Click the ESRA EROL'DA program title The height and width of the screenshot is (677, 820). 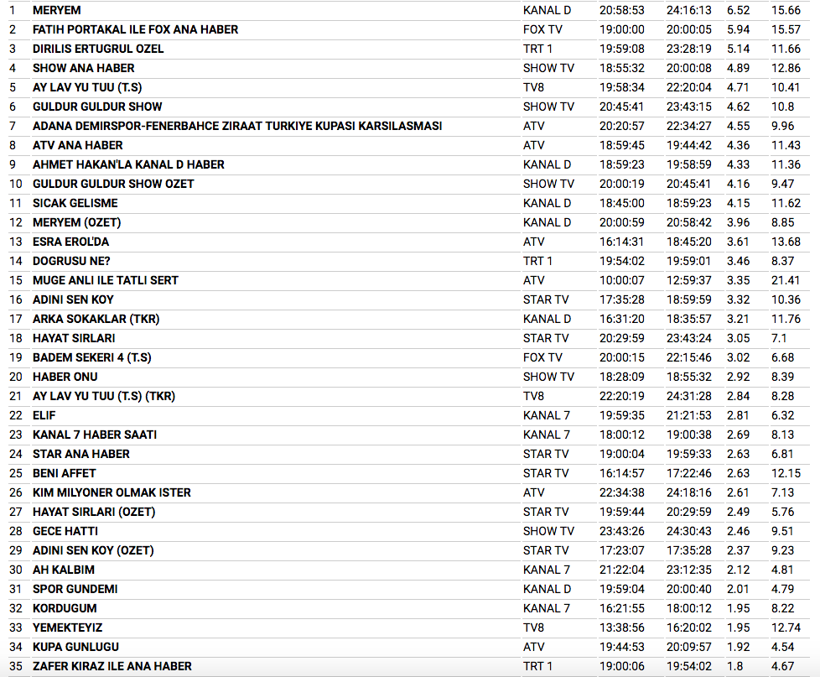click(x=71, y=242)
